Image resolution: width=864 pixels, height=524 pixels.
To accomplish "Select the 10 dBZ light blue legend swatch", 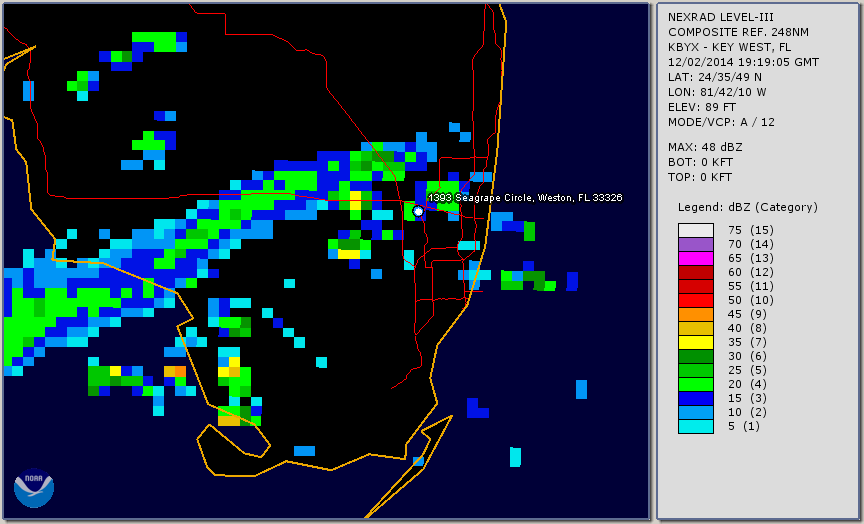I will (x=696, y=412).
